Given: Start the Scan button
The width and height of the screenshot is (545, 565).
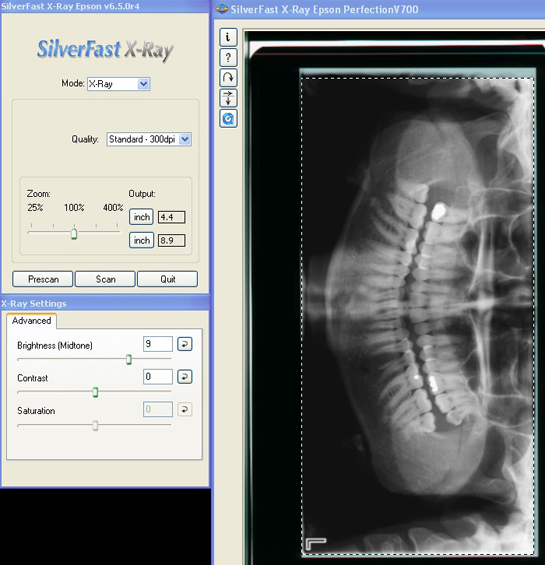Looking at the screenshot, I should (x=105, y=279).
